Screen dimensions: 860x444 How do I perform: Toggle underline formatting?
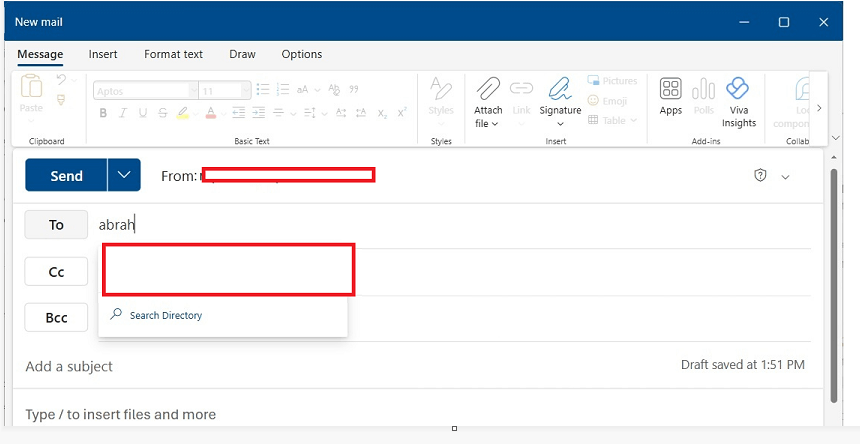pyautogui.click(x=143, y=113)
